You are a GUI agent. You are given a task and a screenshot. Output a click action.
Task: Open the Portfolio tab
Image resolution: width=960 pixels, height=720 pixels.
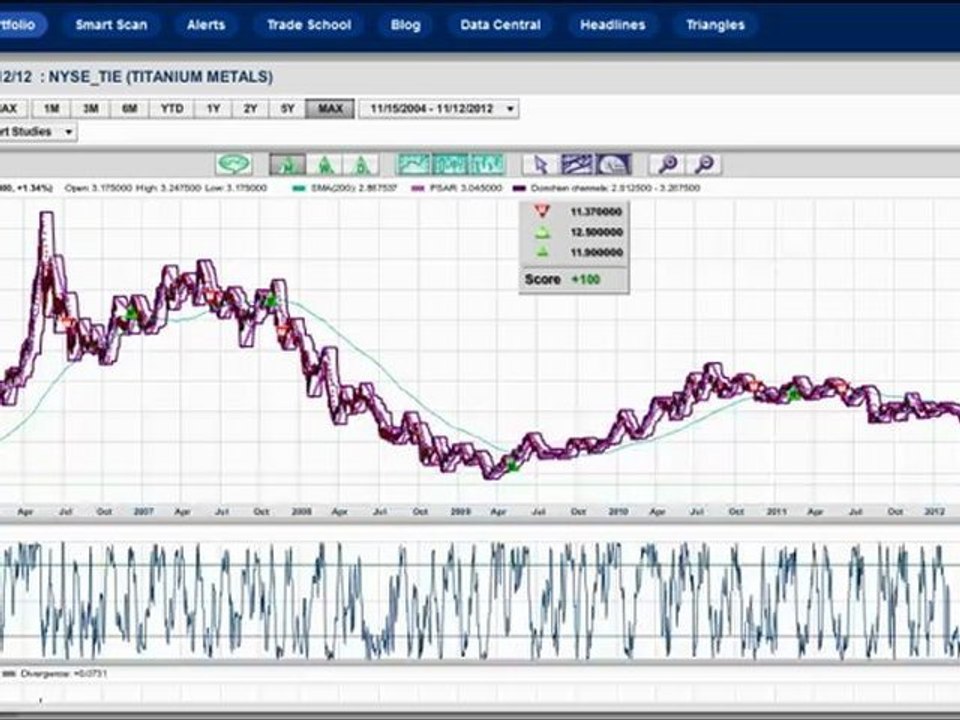(22, 25)
